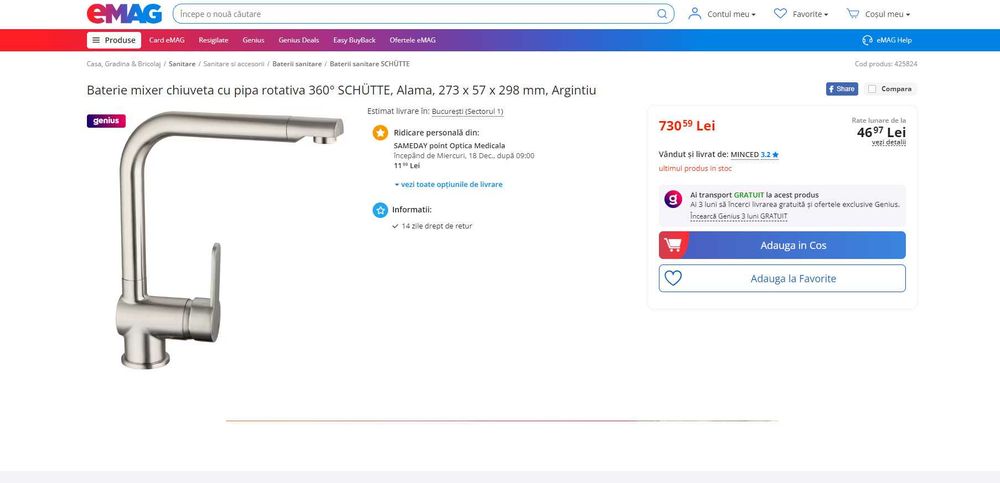Click the Contul meu user icon

coord(695,13)
